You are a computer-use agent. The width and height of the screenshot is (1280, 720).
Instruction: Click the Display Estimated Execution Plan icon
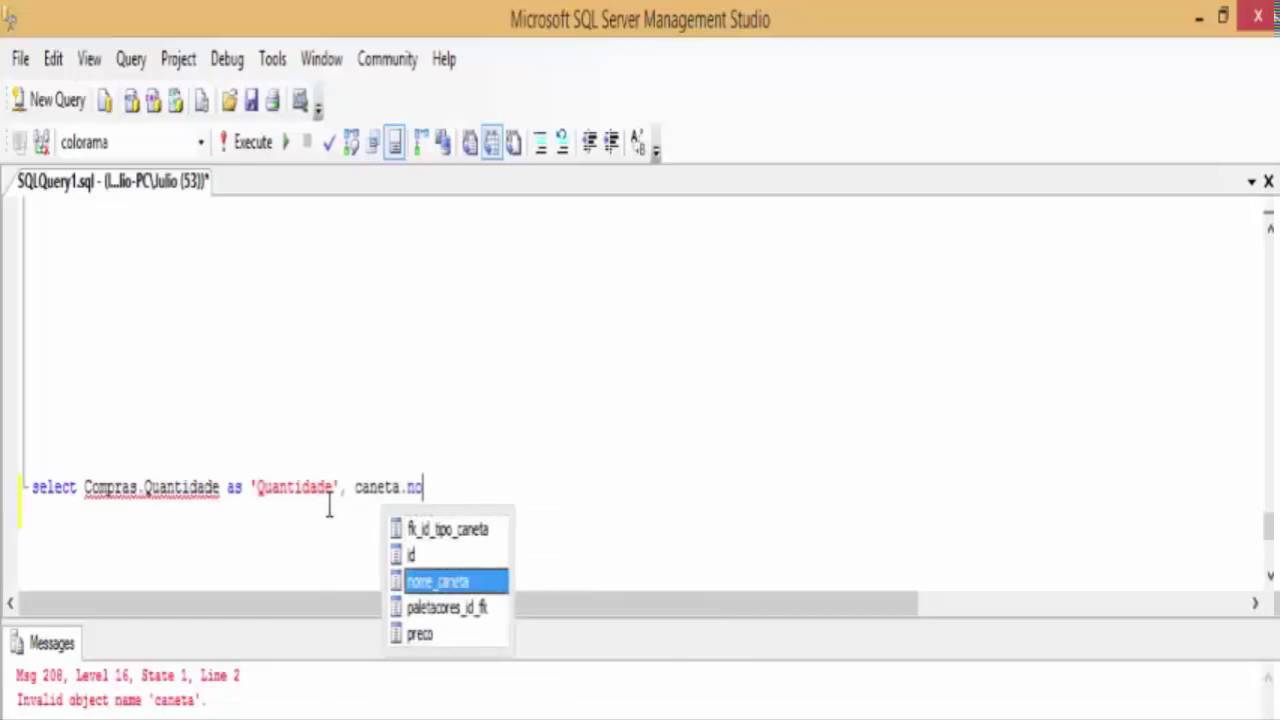[352, 142]
